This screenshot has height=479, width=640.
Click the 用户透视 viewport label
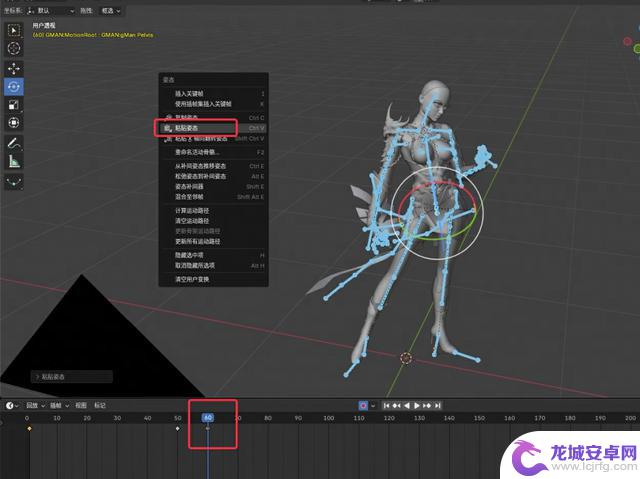click(x=44, y=25)
